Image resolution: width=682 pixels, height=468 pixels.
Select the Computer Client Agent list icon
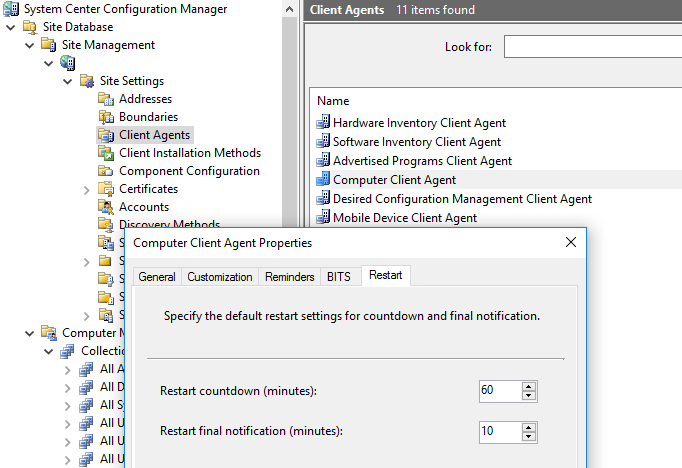(323, 179)
